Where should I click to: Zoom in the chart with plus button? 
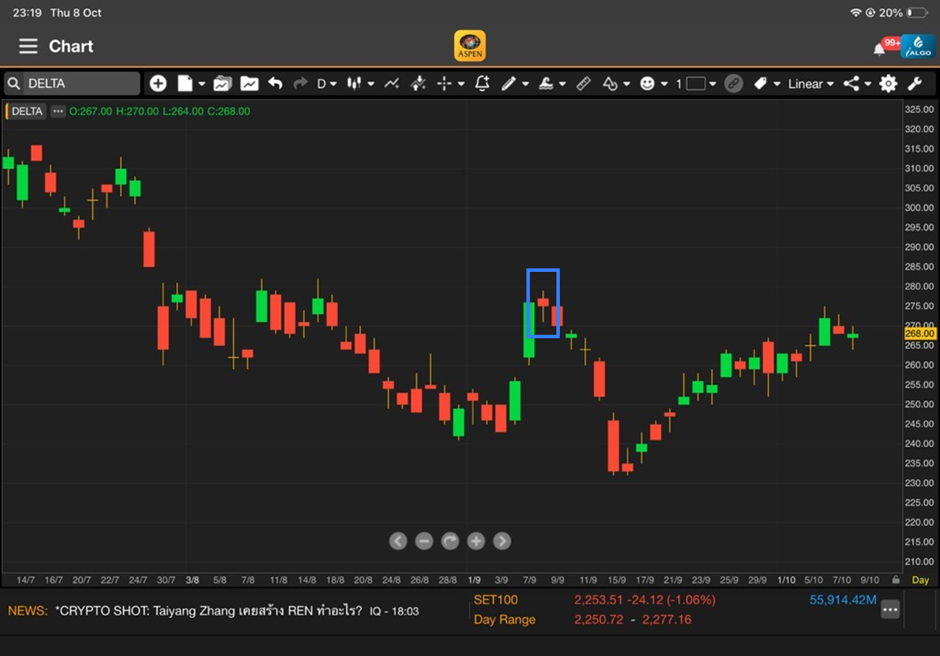[476, 541]
